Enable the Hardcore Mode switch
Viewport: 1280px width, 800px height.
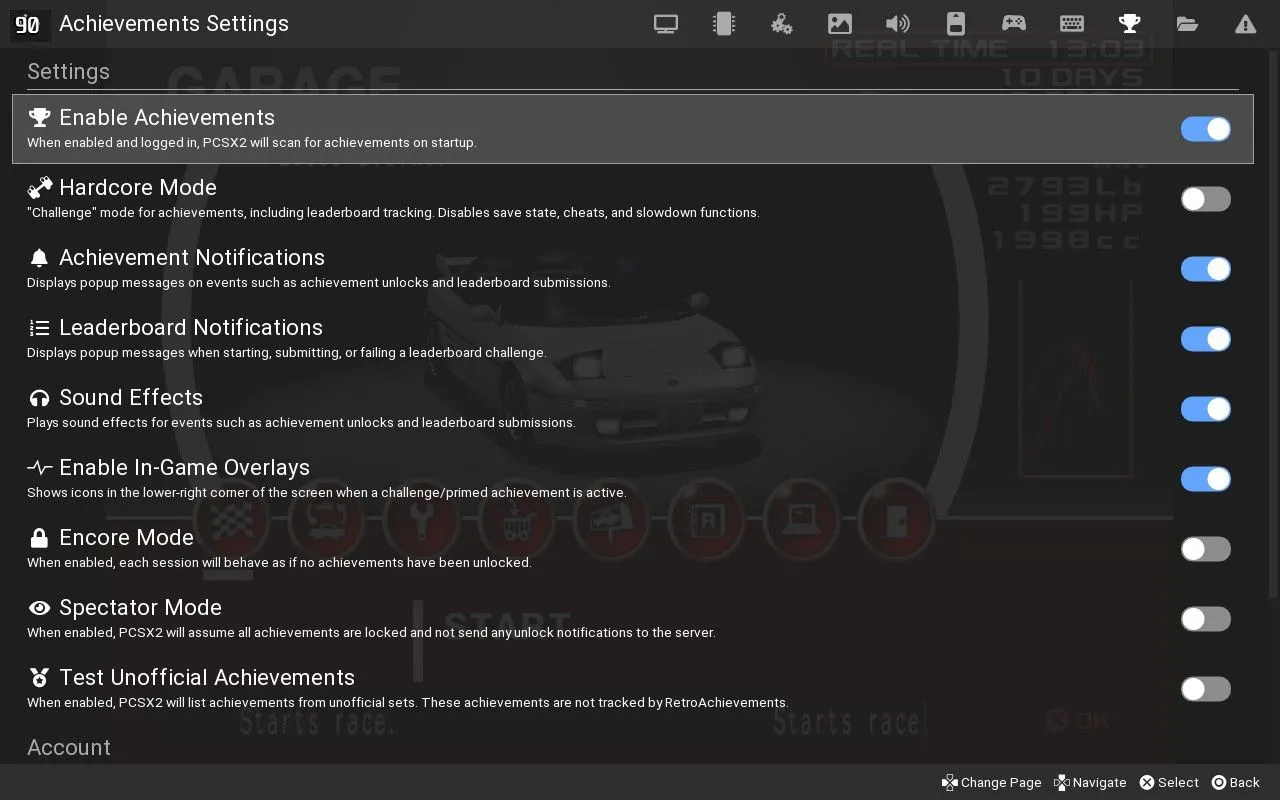(x=1206, y=199)
